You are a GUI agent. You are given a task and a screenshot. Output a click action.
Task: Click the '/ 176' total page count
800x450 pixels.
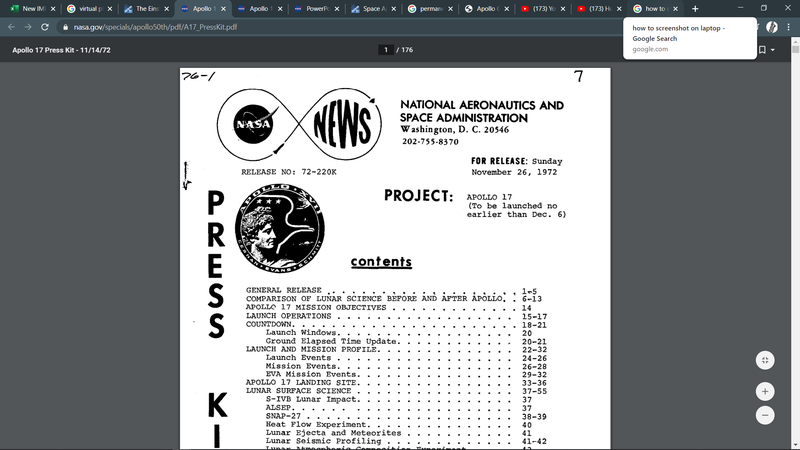[405, 50]
